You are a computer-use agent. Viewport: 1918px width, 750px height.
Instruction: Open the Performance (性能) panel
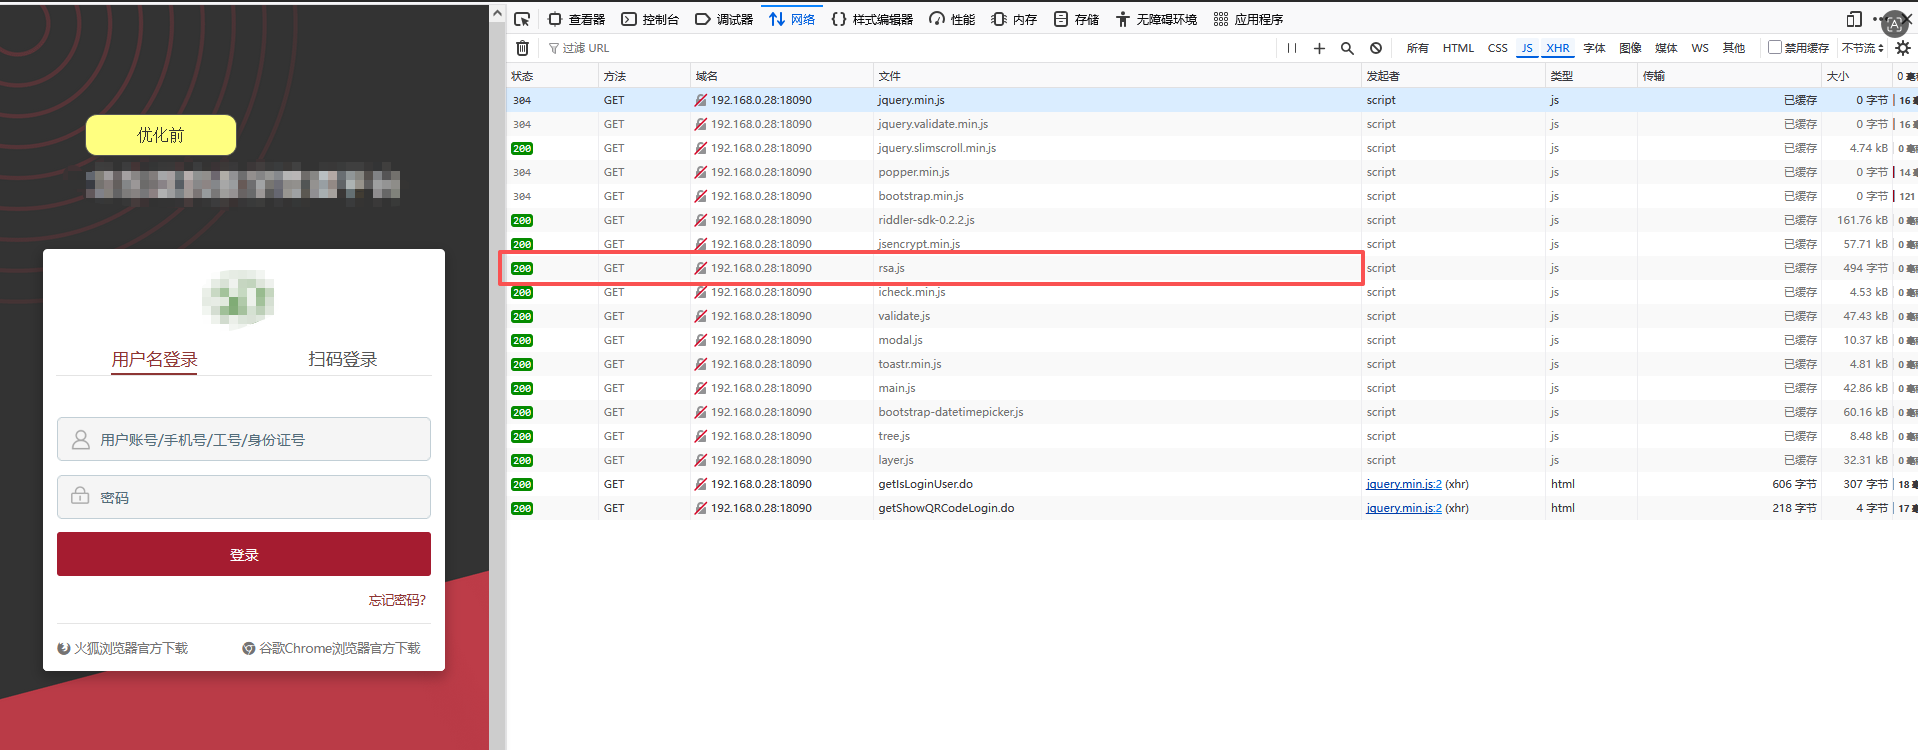[x=952, y=19]
